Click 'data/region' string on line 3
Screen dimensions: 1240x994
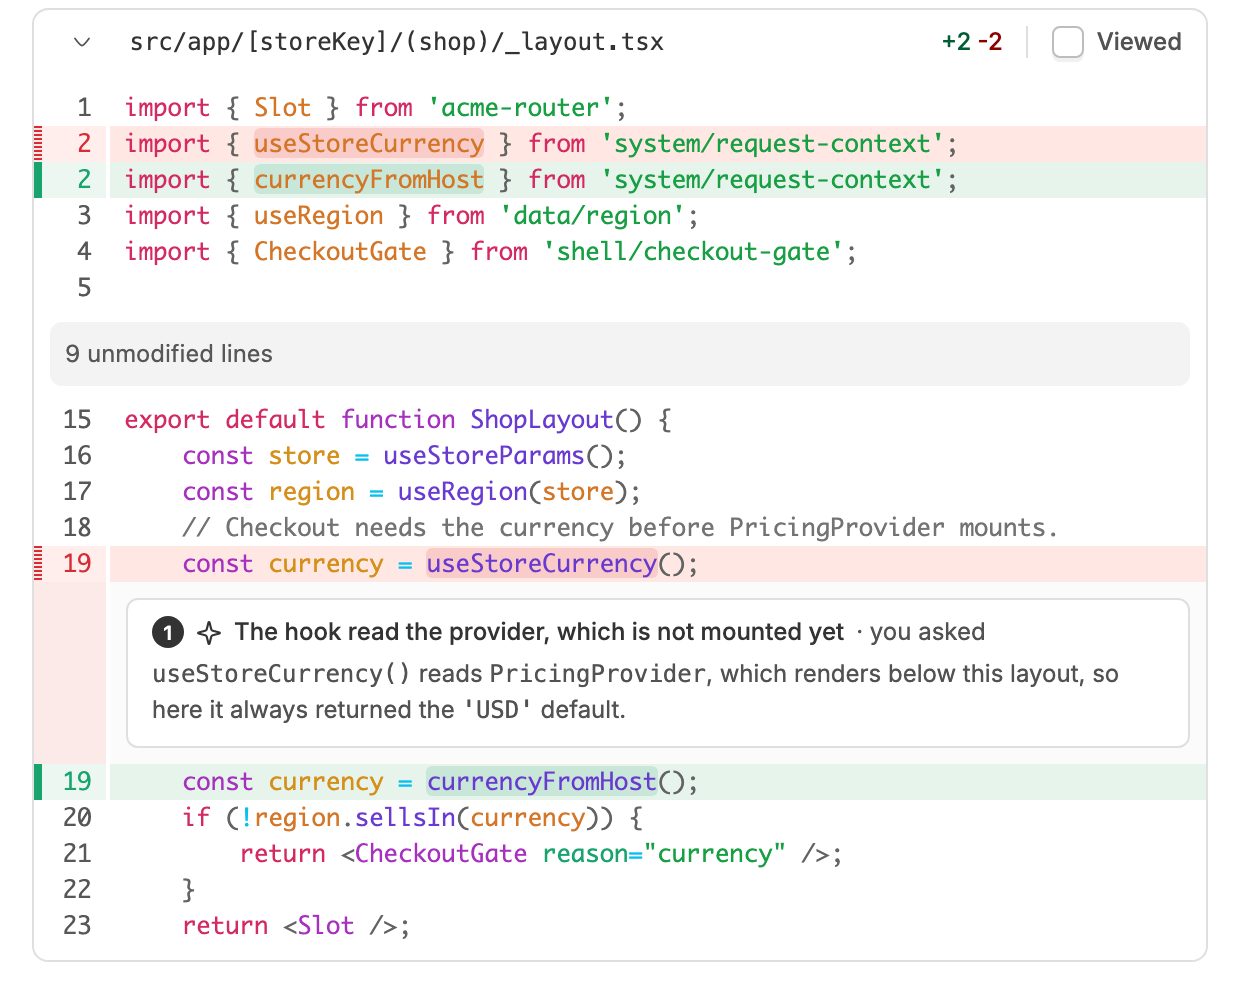[x=592, y=216]
